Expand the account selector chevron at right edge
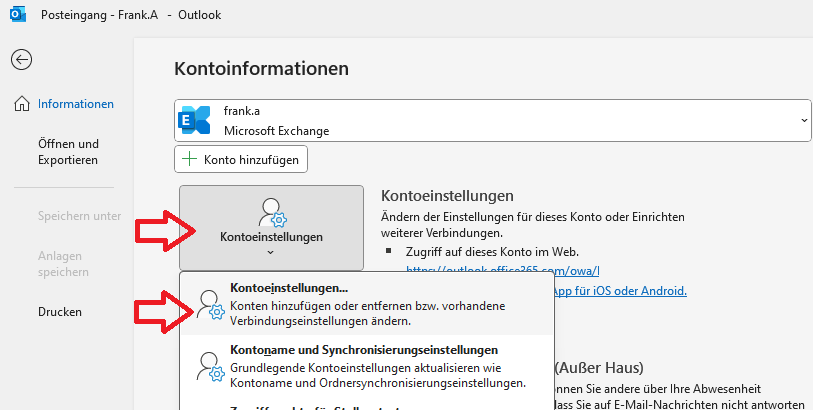This screenshot has height=411, width=813. click(804, 121)
